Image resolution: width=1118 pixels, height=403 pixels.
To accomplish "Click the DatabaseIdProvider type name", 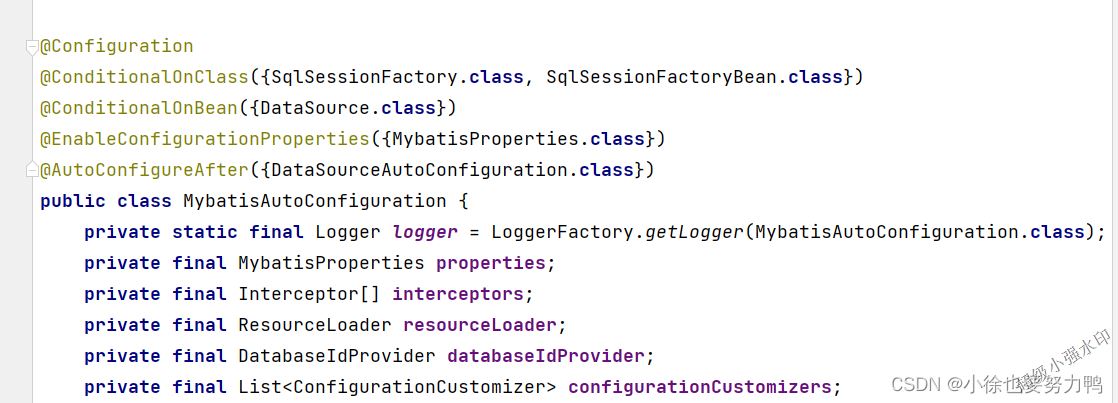I will [x=337, y=356].
